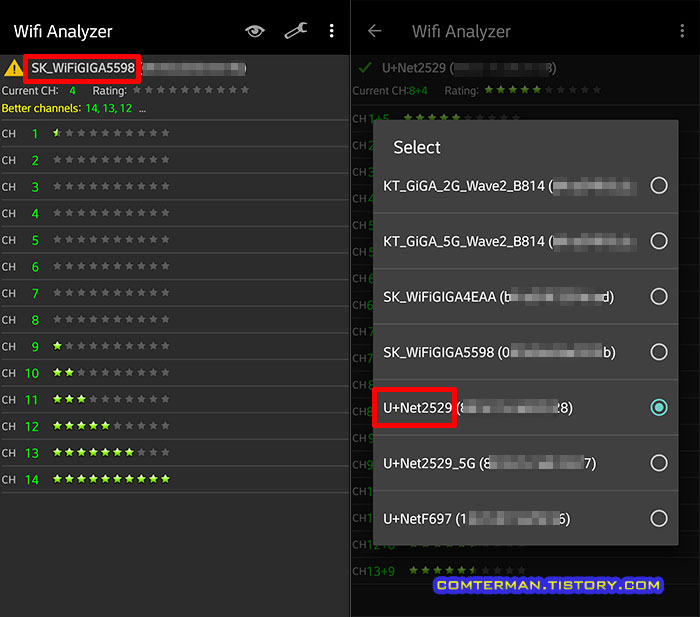
Task: Tap the CH 8 rating row
Action: pos(174,320)
